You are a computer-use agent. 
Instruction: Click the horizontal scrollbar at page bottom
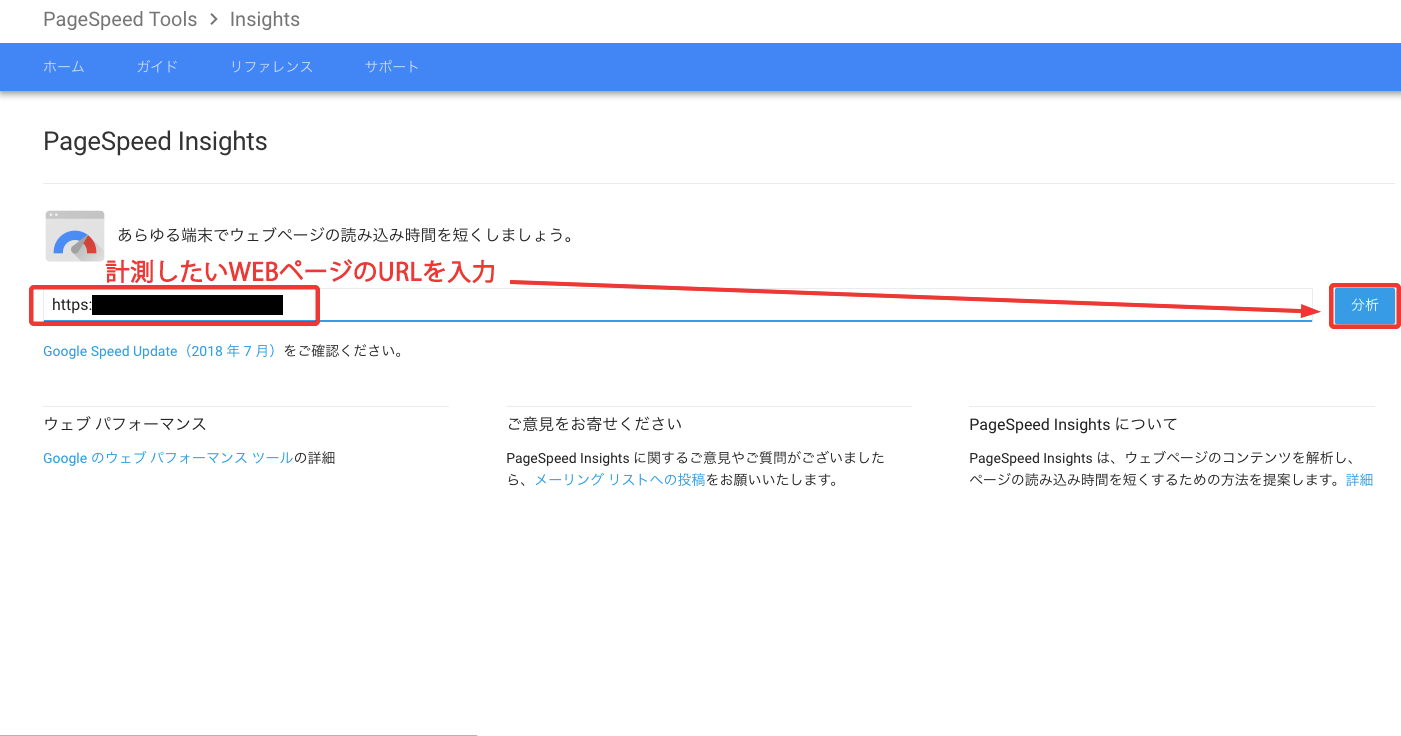(x=238, y=733)
